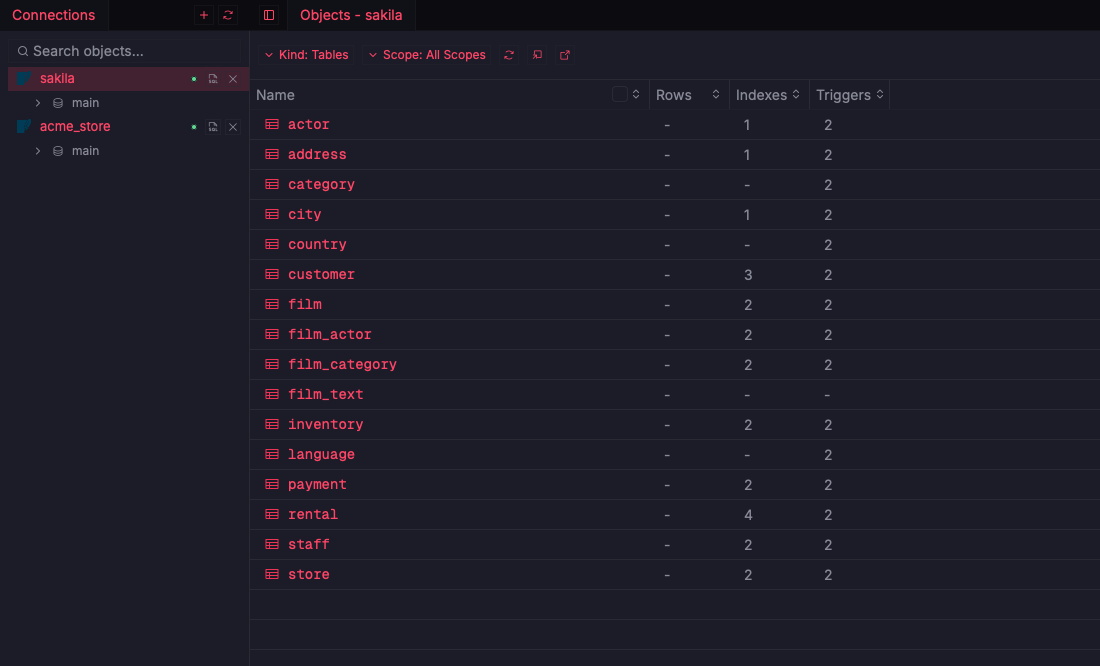Click the table icon for film_text

pyautogui.click(x=272, y=394)
